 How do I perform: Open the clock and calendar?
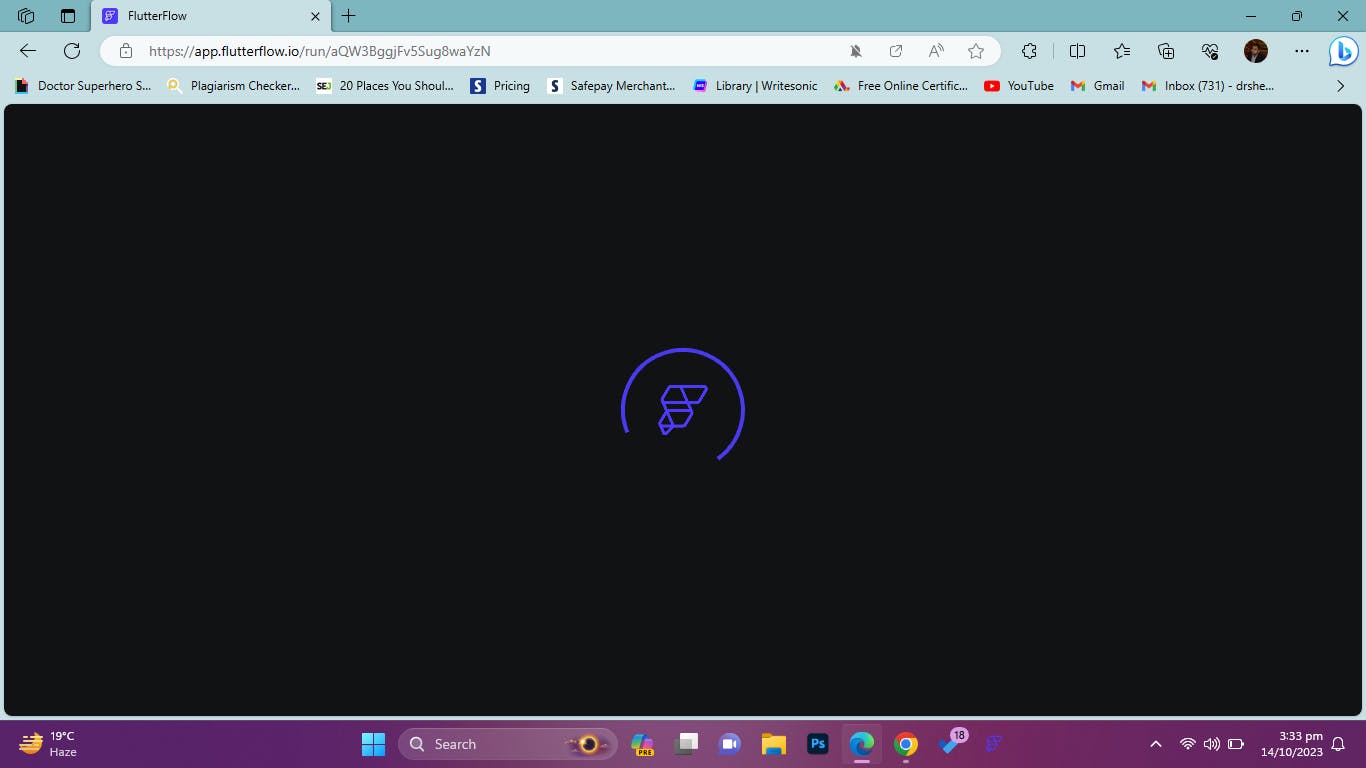point(1292,744)
